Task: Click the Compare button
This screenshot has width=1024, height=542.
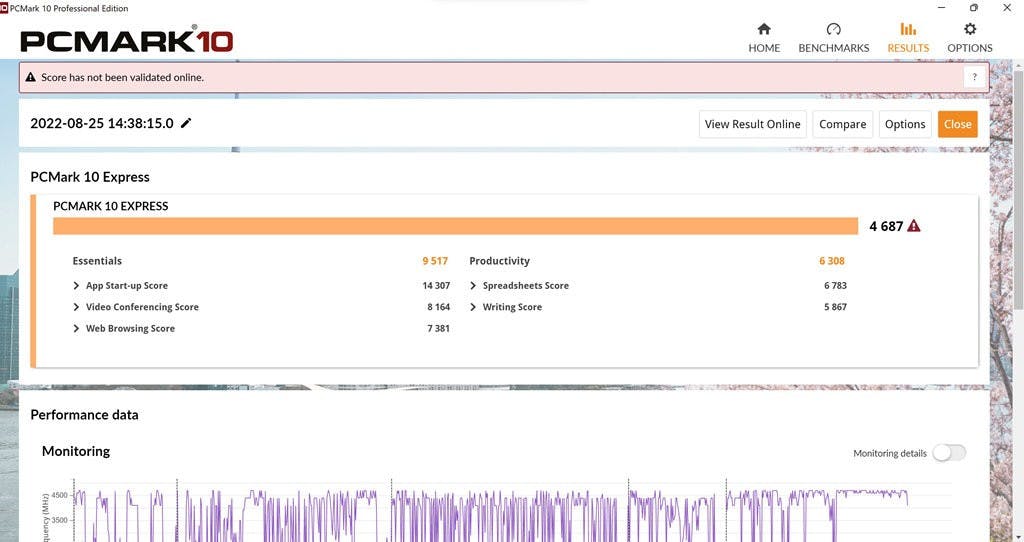Action: coord(842,124)
